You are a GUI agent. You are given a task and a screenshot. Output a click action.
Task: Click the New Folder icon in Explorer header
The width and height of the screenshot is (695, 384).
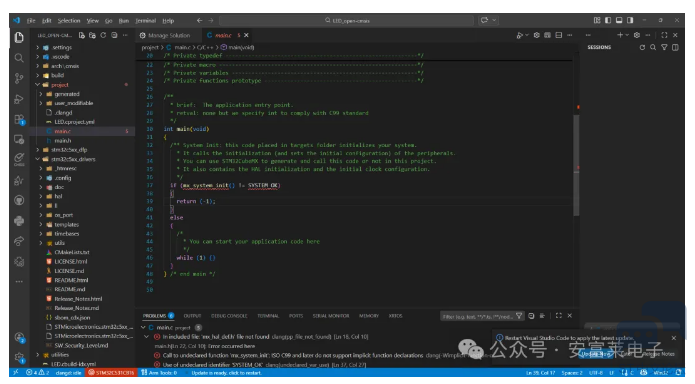92,35
